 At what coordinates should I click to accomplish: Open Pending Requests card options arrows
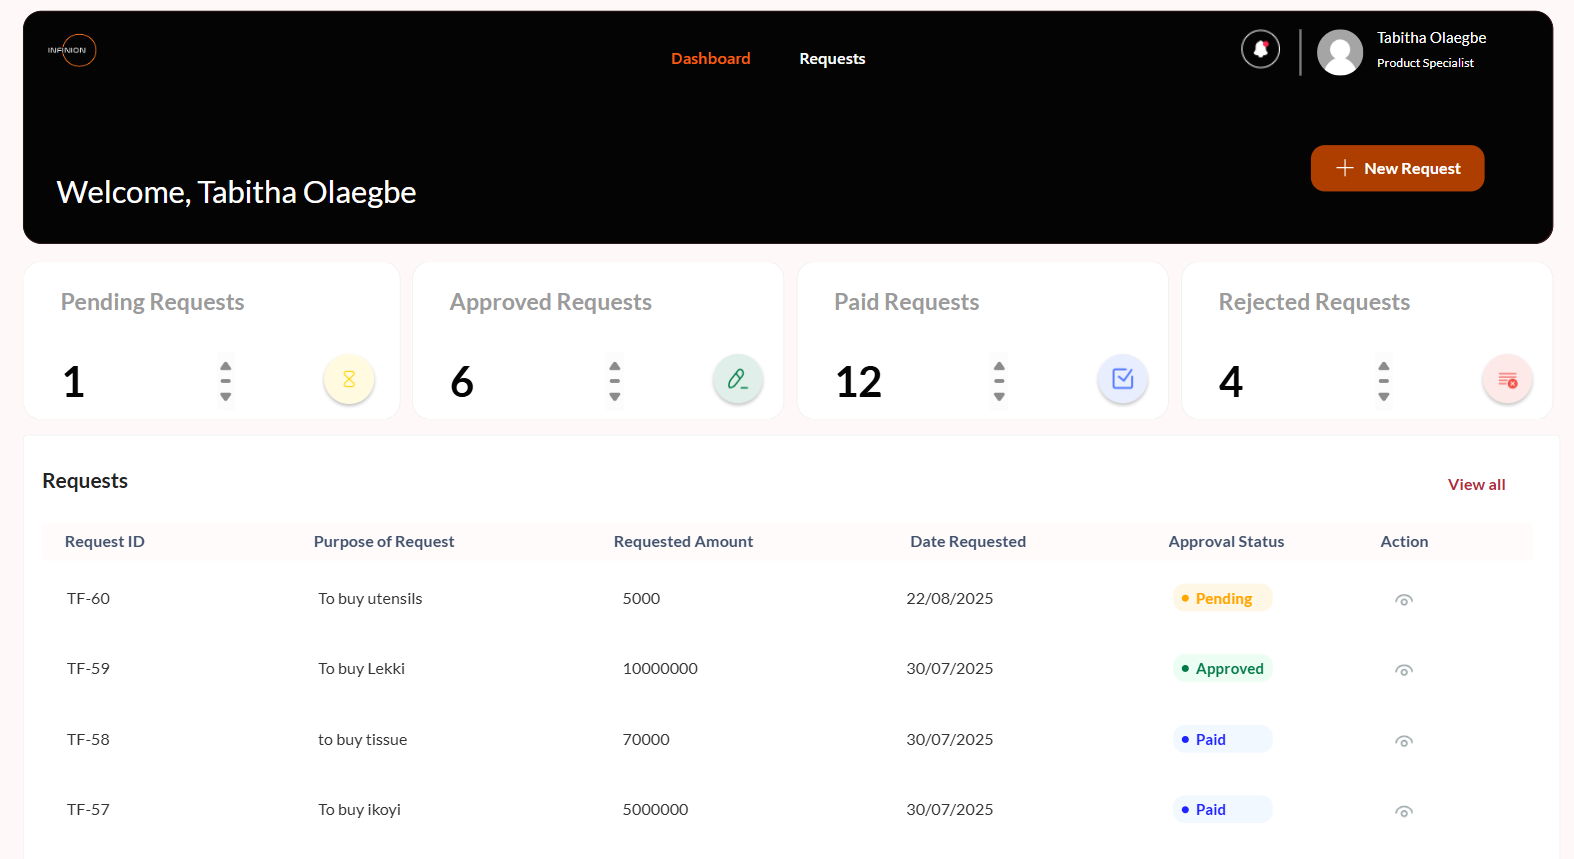(x=226, y=381)
